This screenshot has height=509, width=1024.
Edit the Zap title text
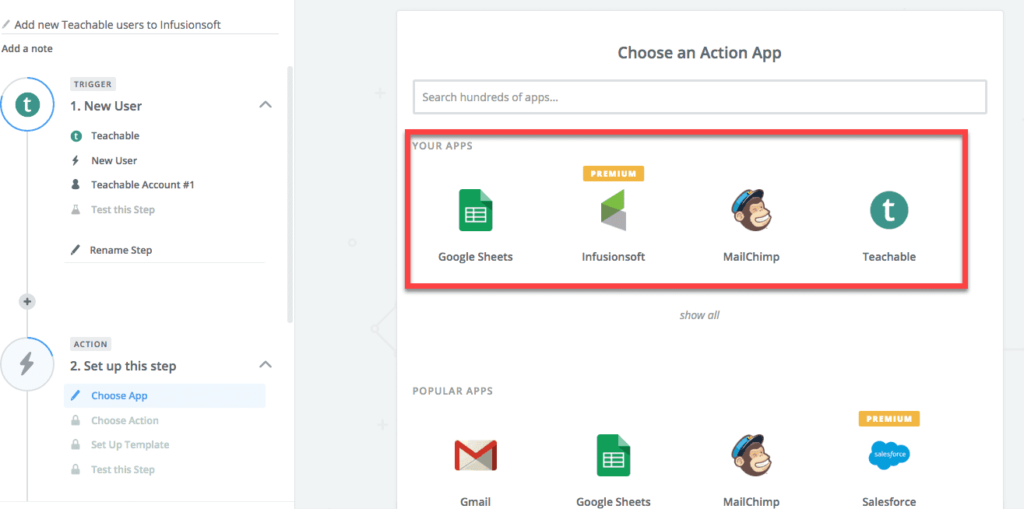pyautogui.click(x=118, y=25)
